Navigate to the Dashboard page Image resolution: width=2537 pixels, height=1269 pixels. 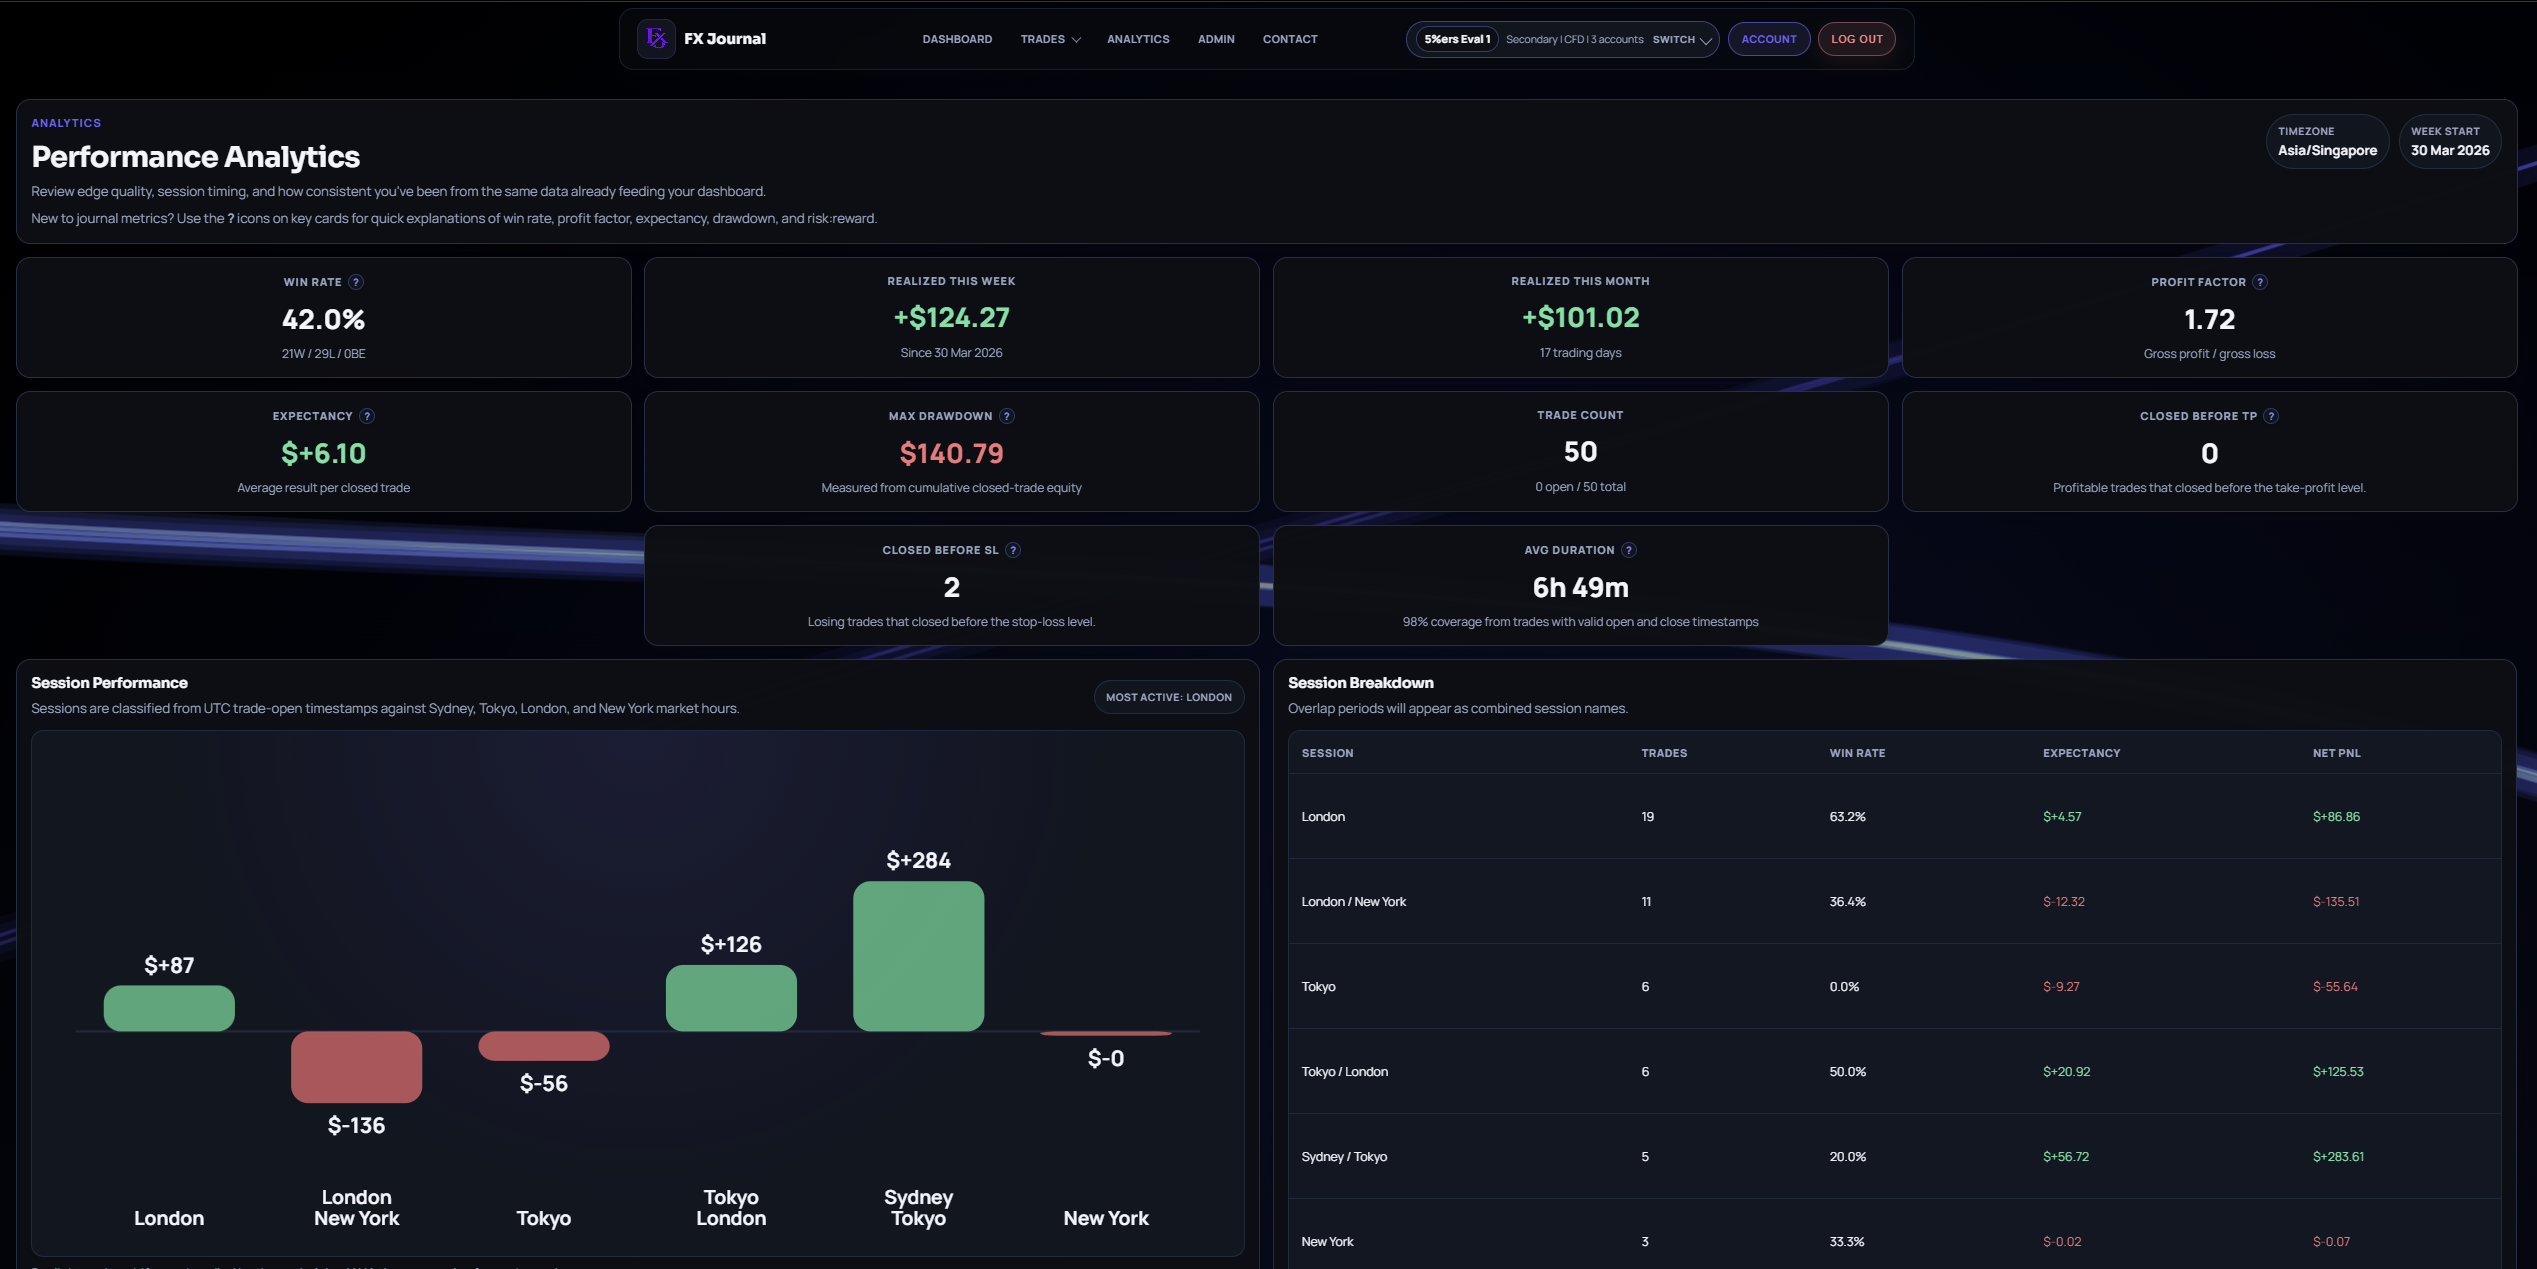pos(956,39)
